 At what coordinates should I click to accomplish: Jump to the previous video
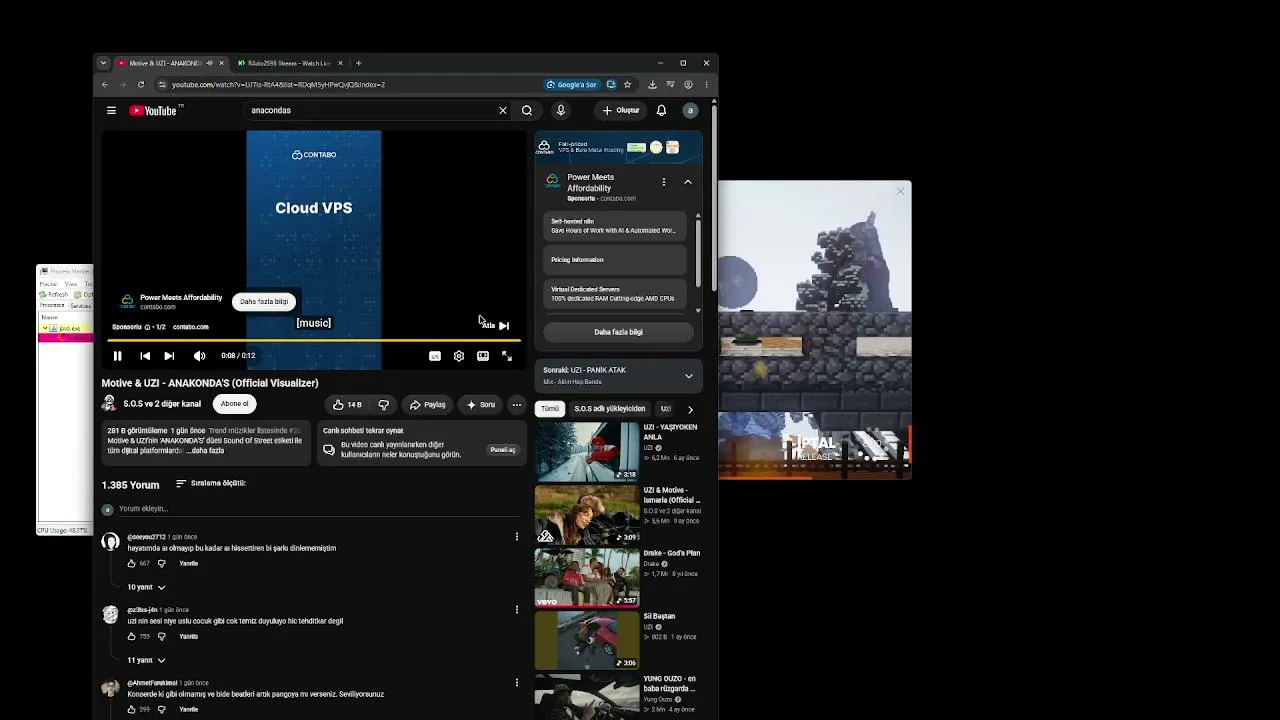tap(145, 356)
